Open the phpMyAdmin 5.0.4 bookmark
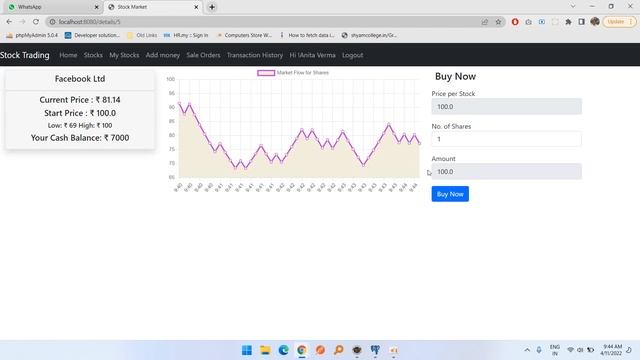The width and height of the screenshot is (640, 360). coord(32,36)
